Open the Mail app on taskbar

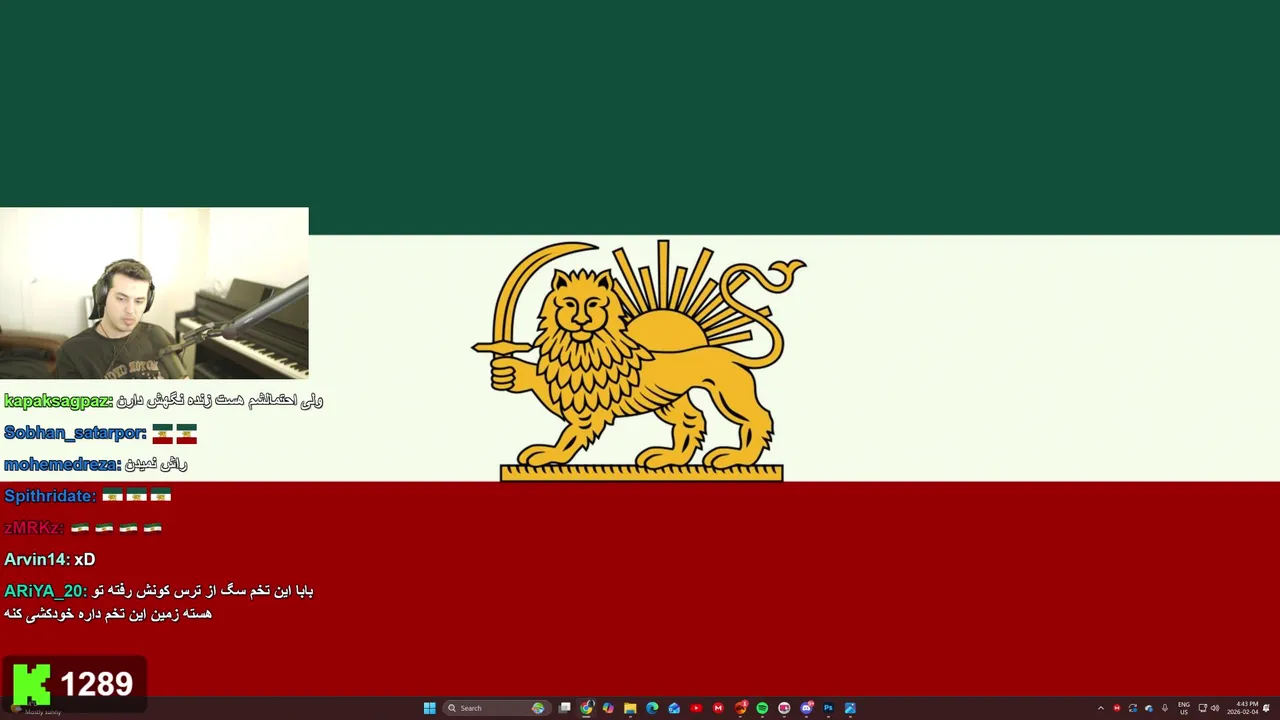click(674, 708)
